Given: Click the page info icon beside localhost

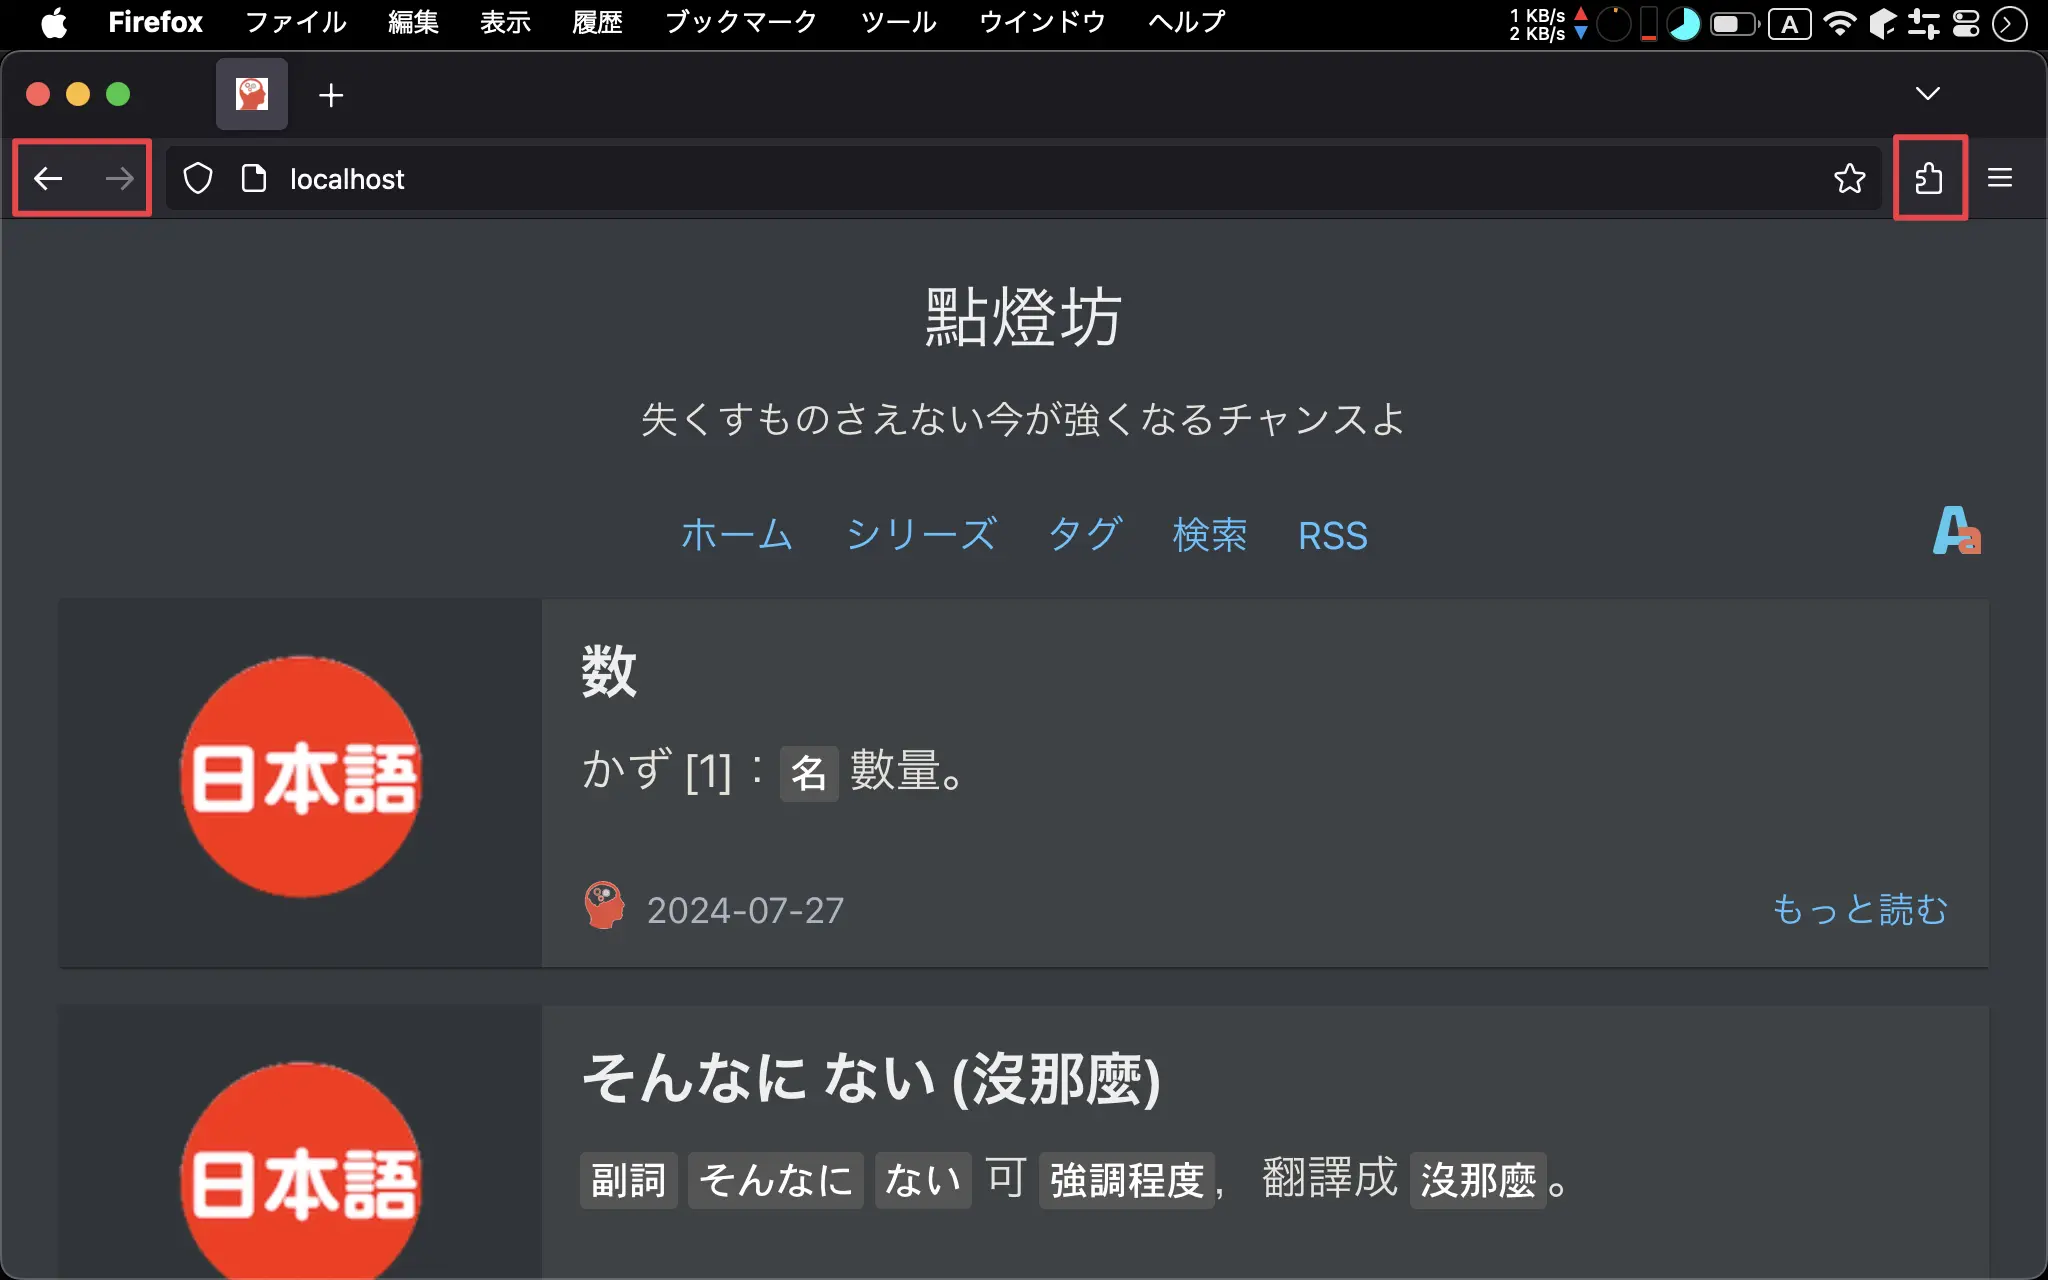Looking at the screenshot, I should pos(254,179).
